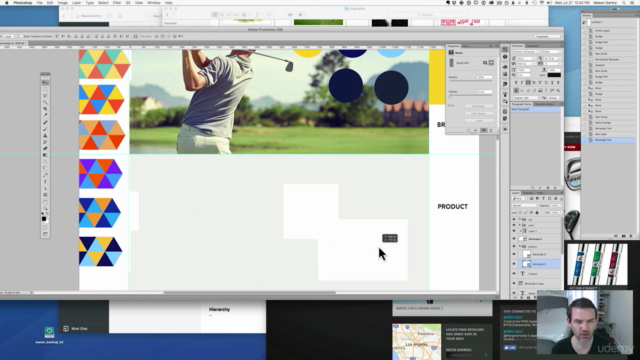Click delete state trash in History panel

tap(631, 236)
